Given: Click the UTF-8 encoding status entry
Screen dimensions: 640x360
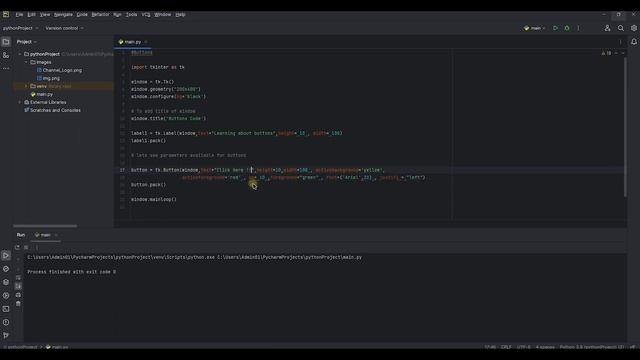Looking at the screenshot, I should (x=523, y=347).
